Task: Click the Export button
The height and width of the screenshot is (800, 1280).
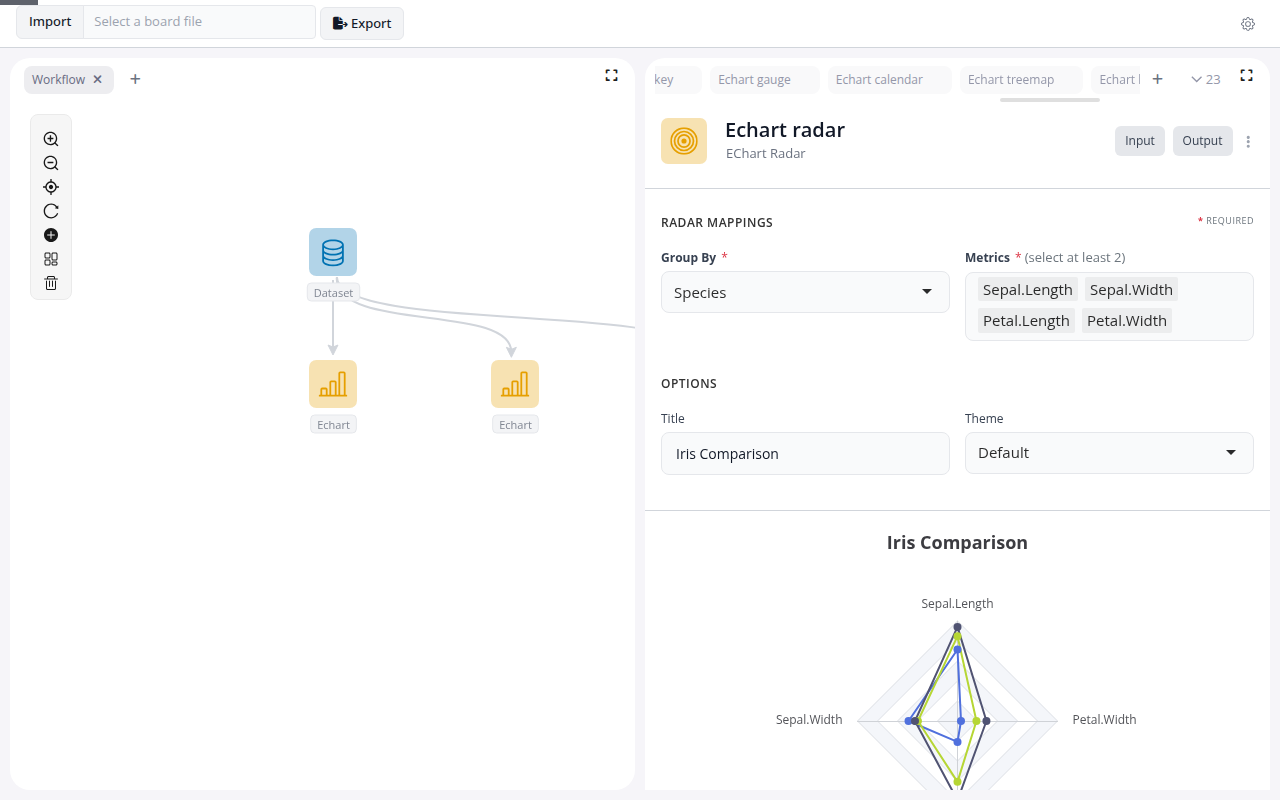Action: [361, 23]
